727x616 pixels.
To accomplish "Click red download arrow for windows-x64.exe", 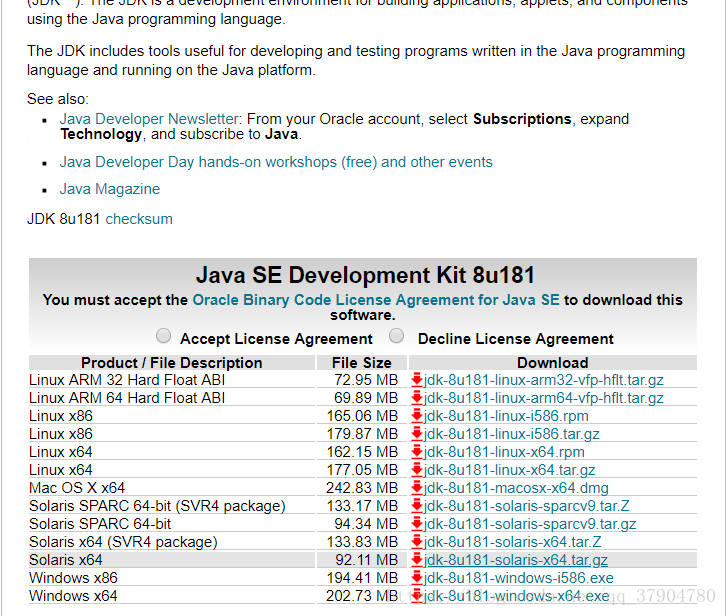I will 417,596.
